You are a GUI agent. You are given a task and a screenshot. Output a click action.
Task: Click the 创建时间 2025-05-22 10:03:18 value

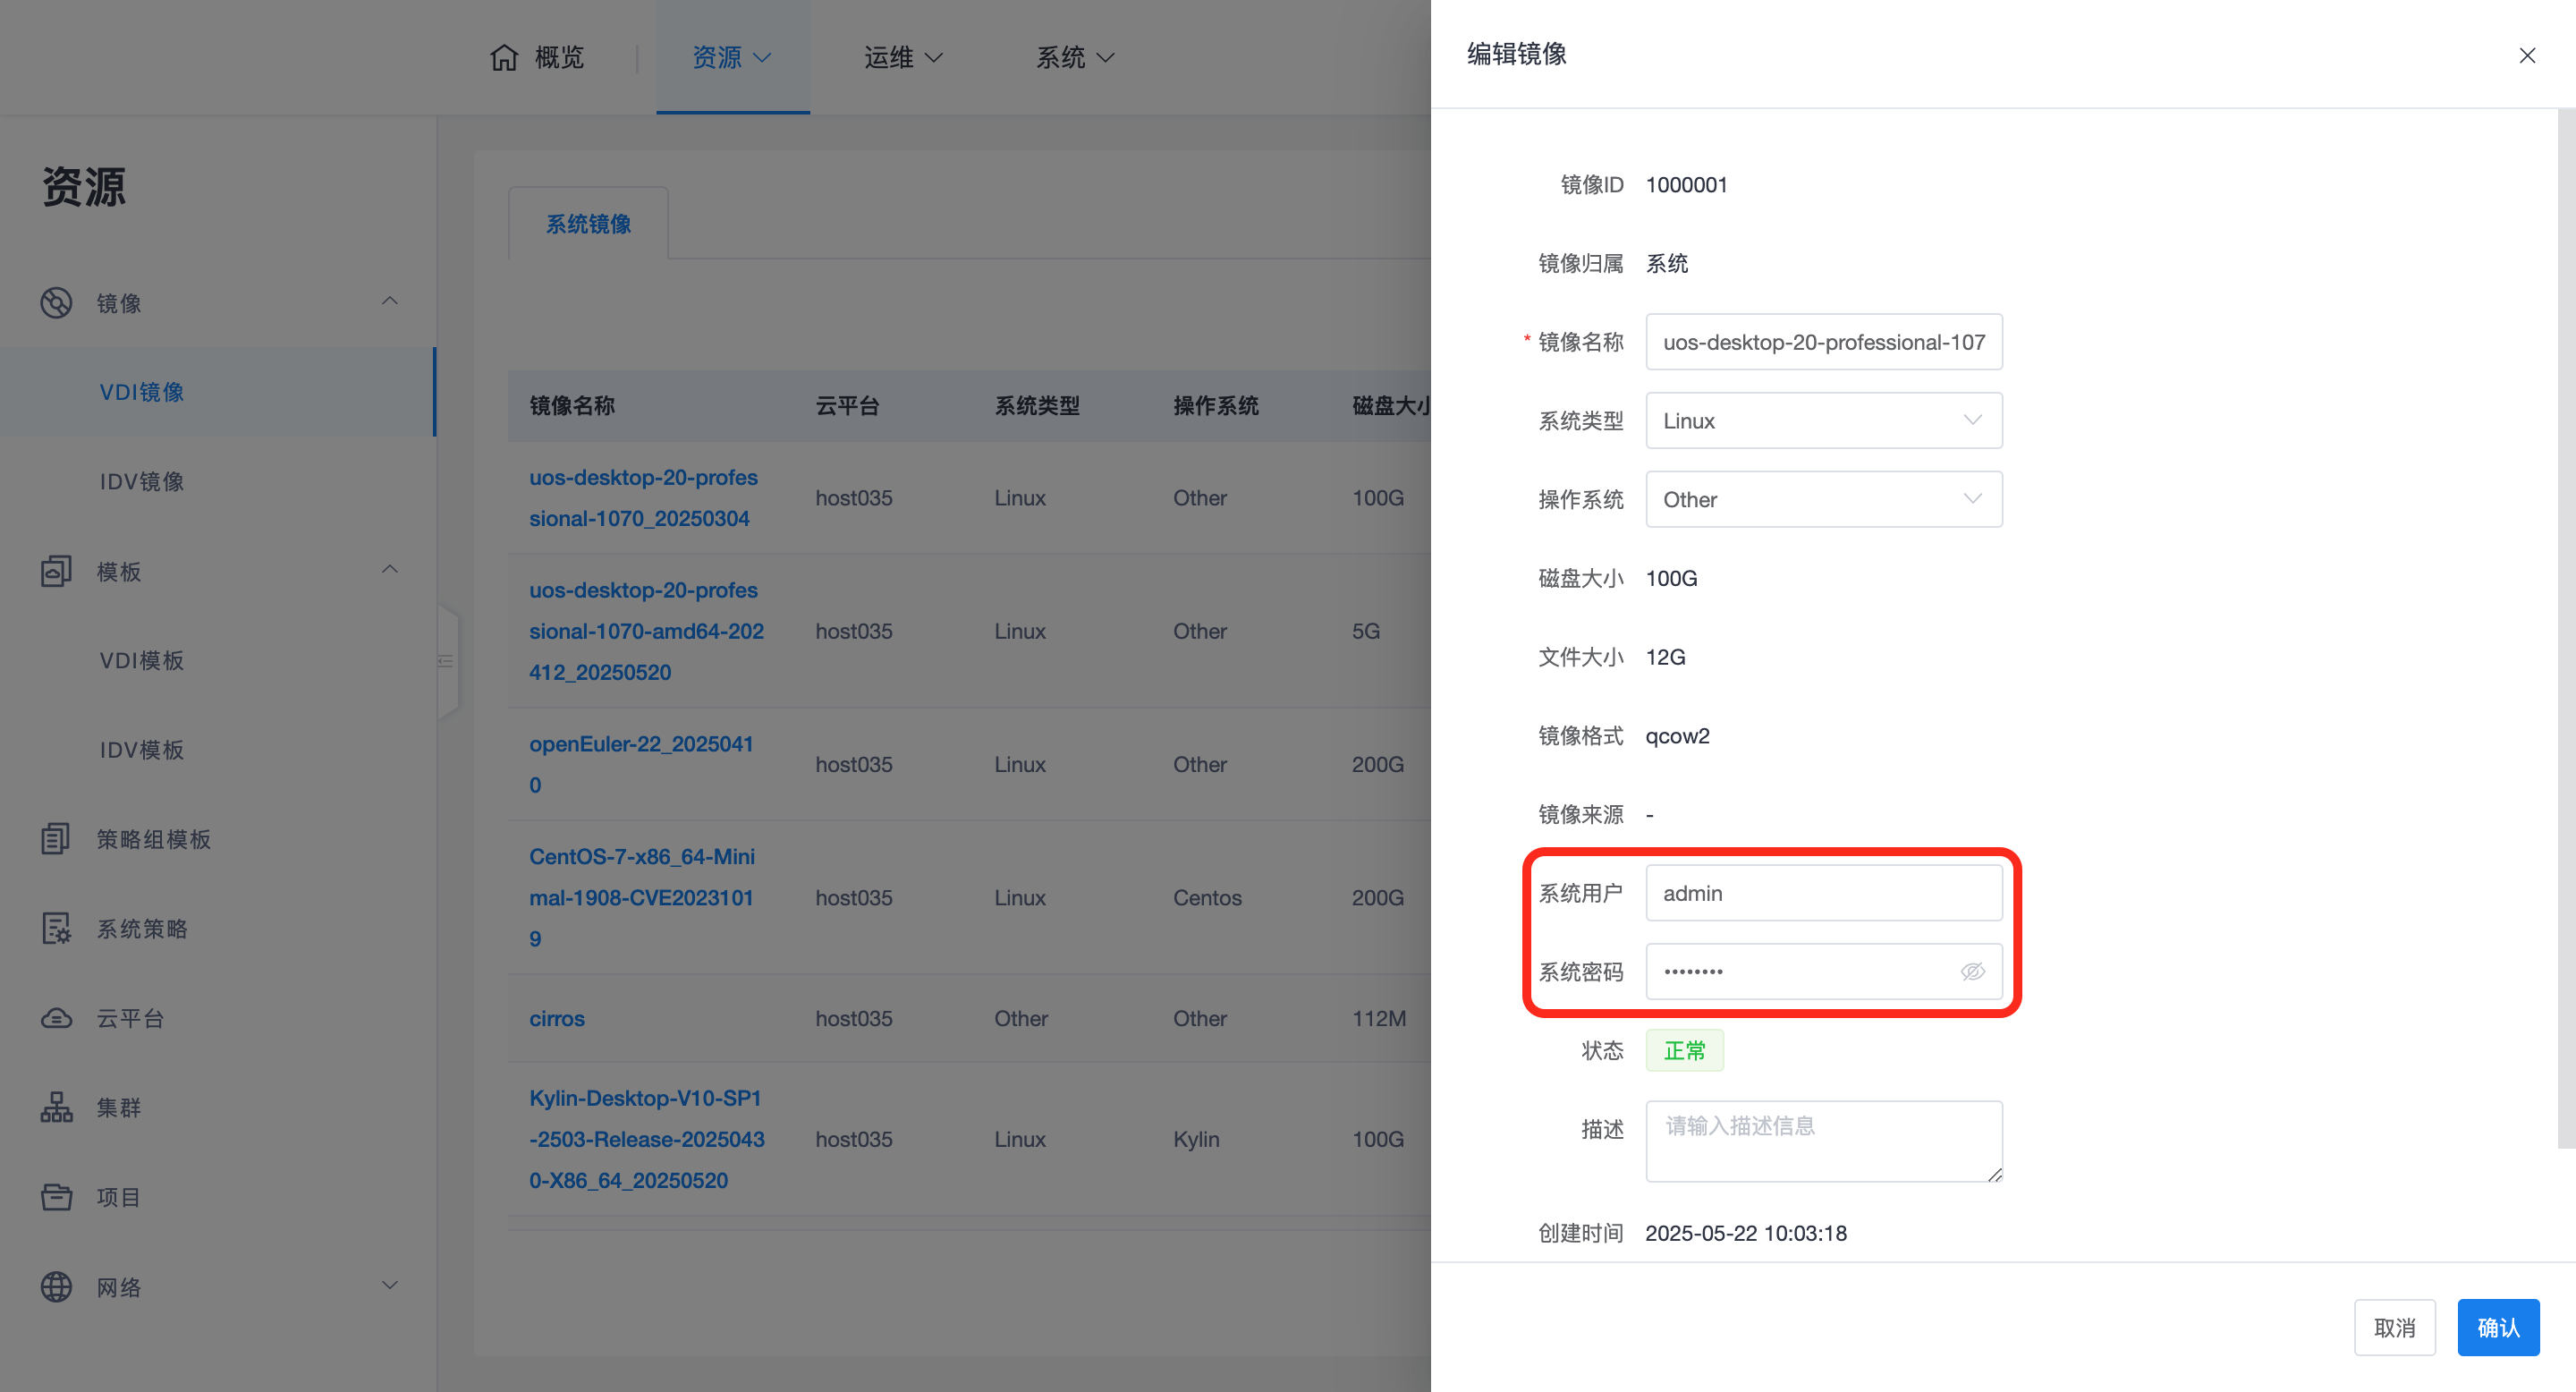(1746, 1233)
